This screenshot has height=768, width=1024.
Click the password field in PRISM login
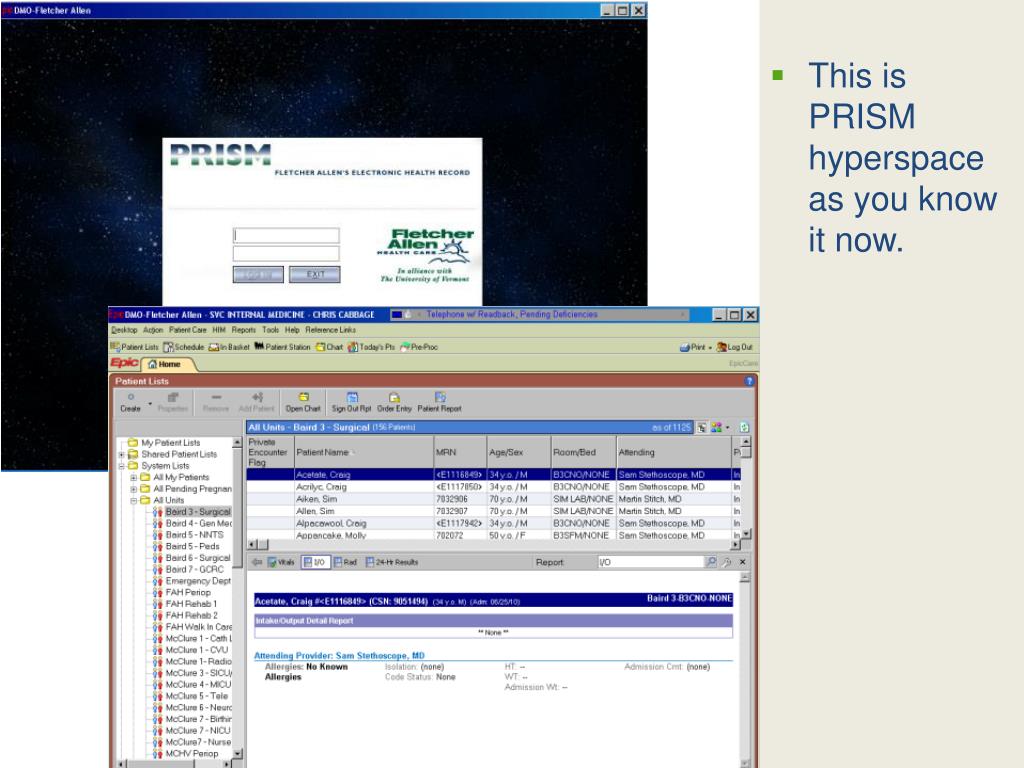click(286, 253)
